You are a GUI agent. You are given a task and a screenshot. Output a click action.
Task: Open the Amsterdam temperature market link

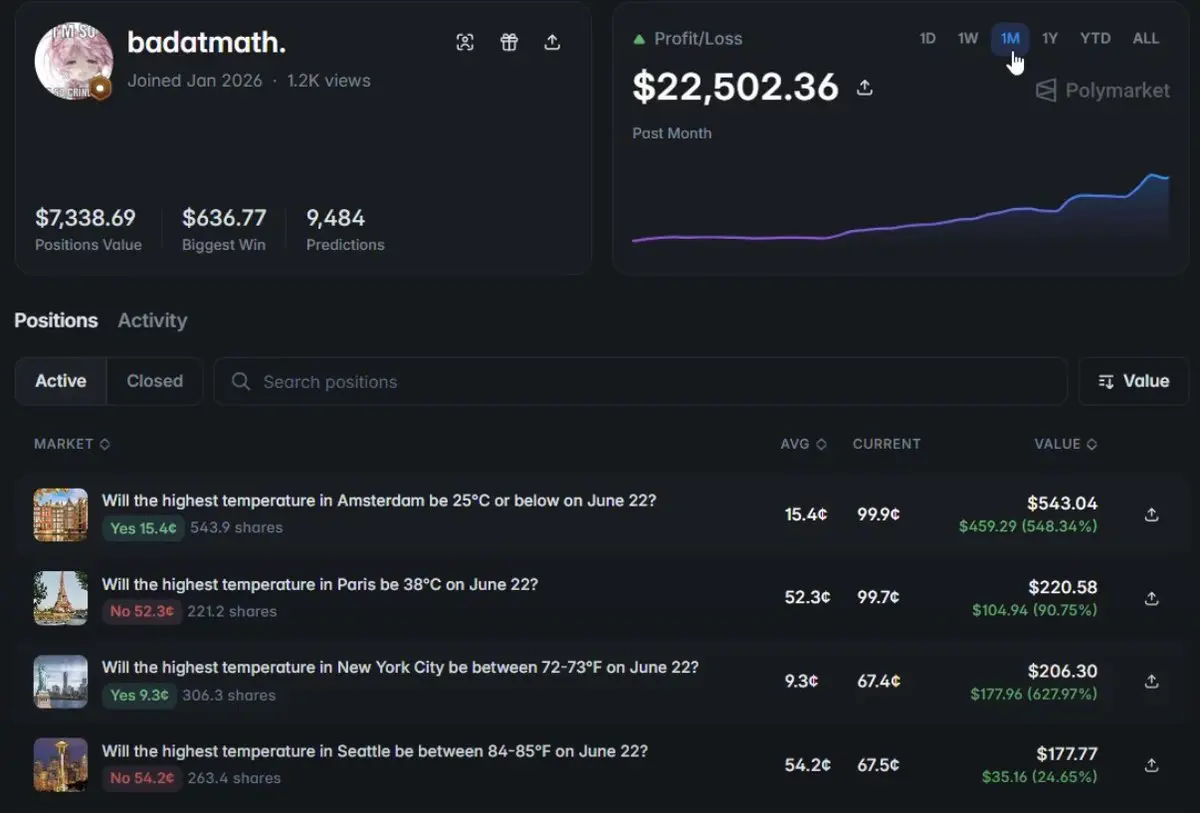pyautogui.click(x=379, y=500)
